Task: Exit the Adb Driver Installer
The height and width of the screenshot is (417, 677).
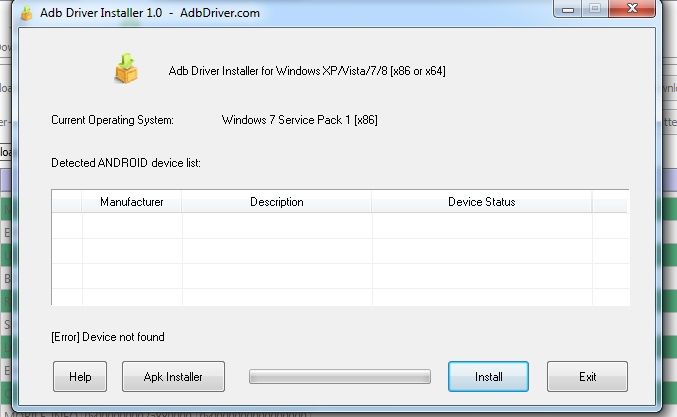Action: point(587,377)
